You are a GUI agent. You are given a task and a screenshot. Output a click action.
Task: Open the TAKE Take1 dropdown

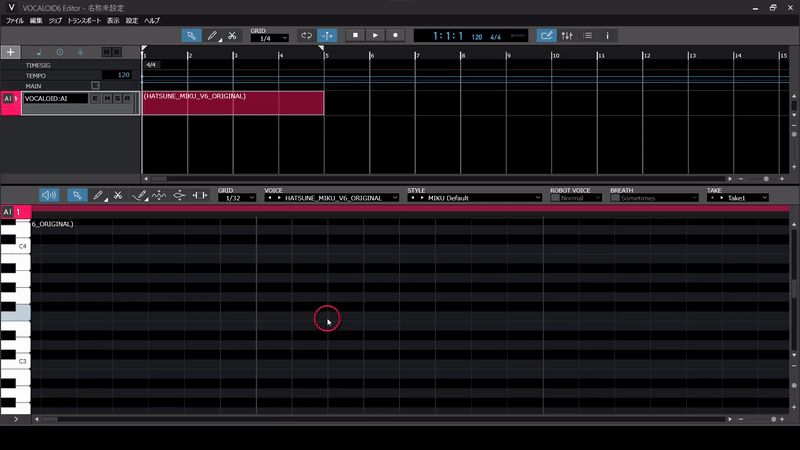pyautogui.click(x=747, y=198)
